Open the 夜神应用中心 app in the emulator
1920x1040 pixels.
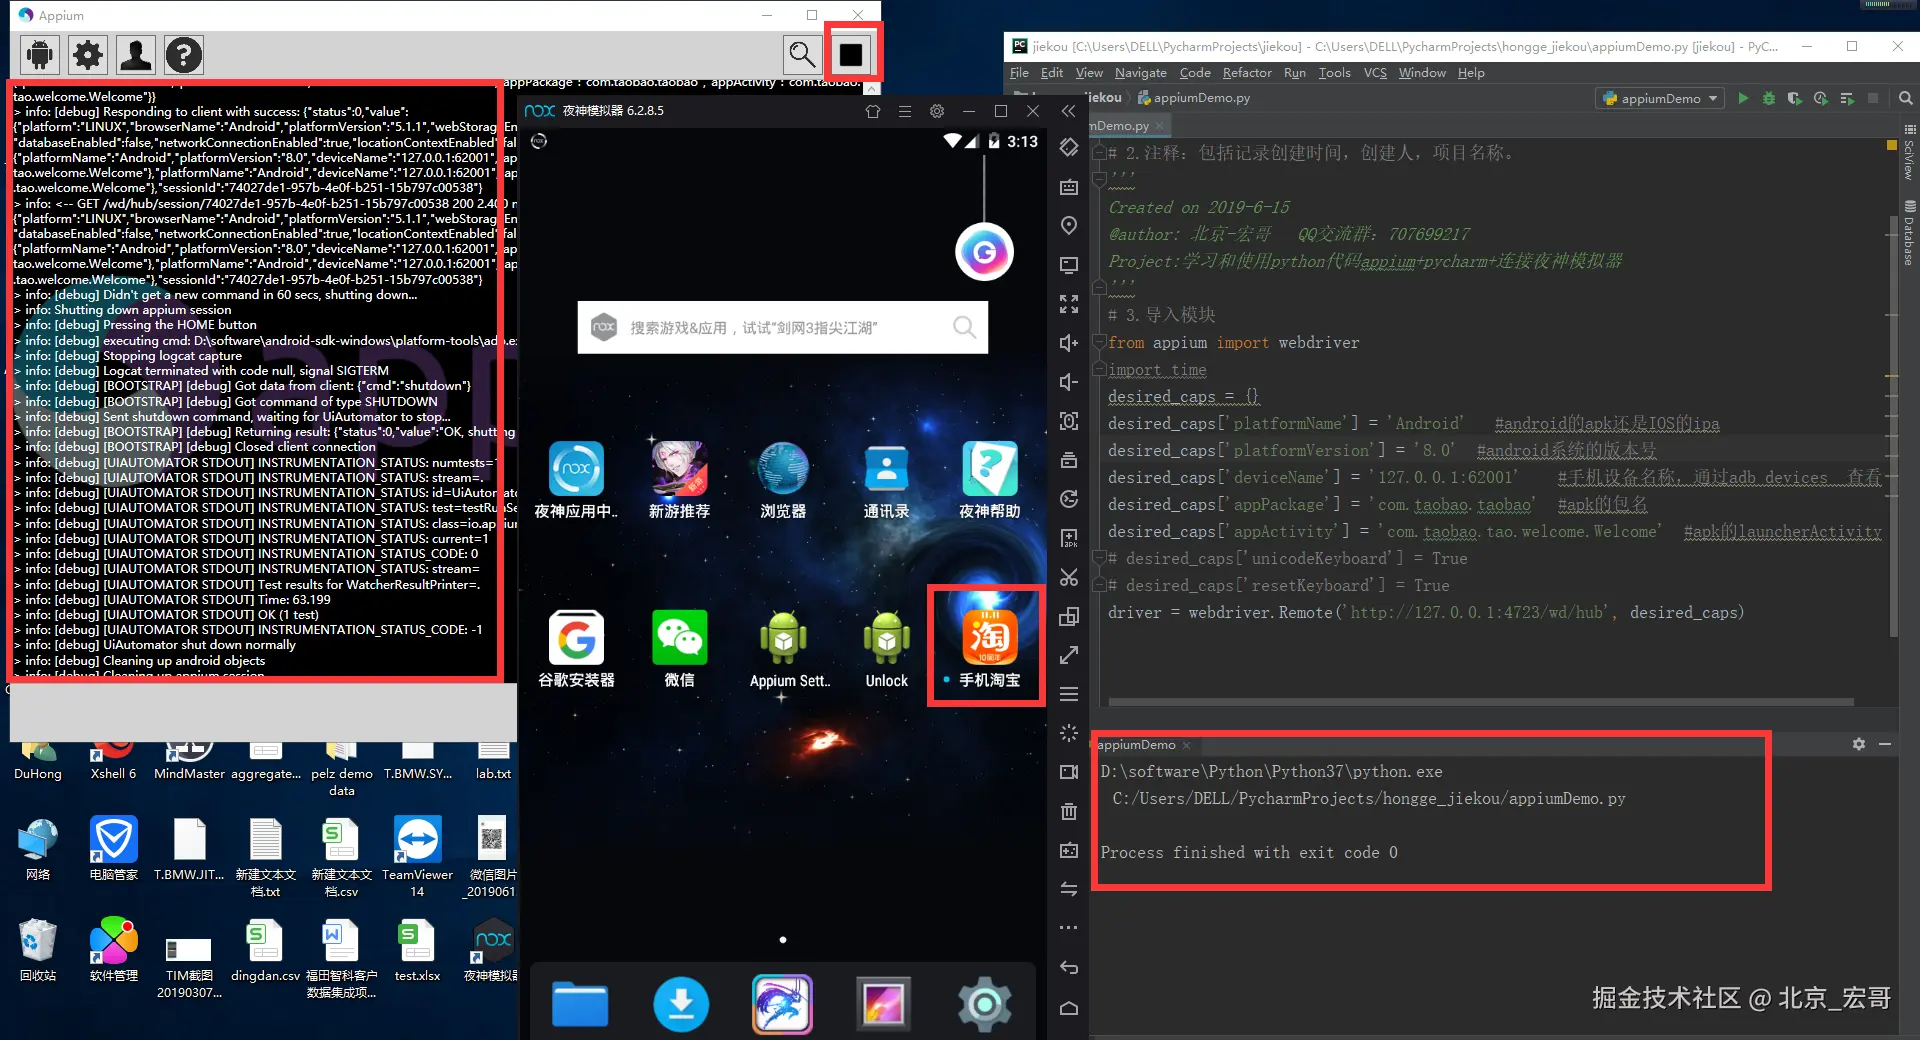pyautogui.click(x=576, y=480)
